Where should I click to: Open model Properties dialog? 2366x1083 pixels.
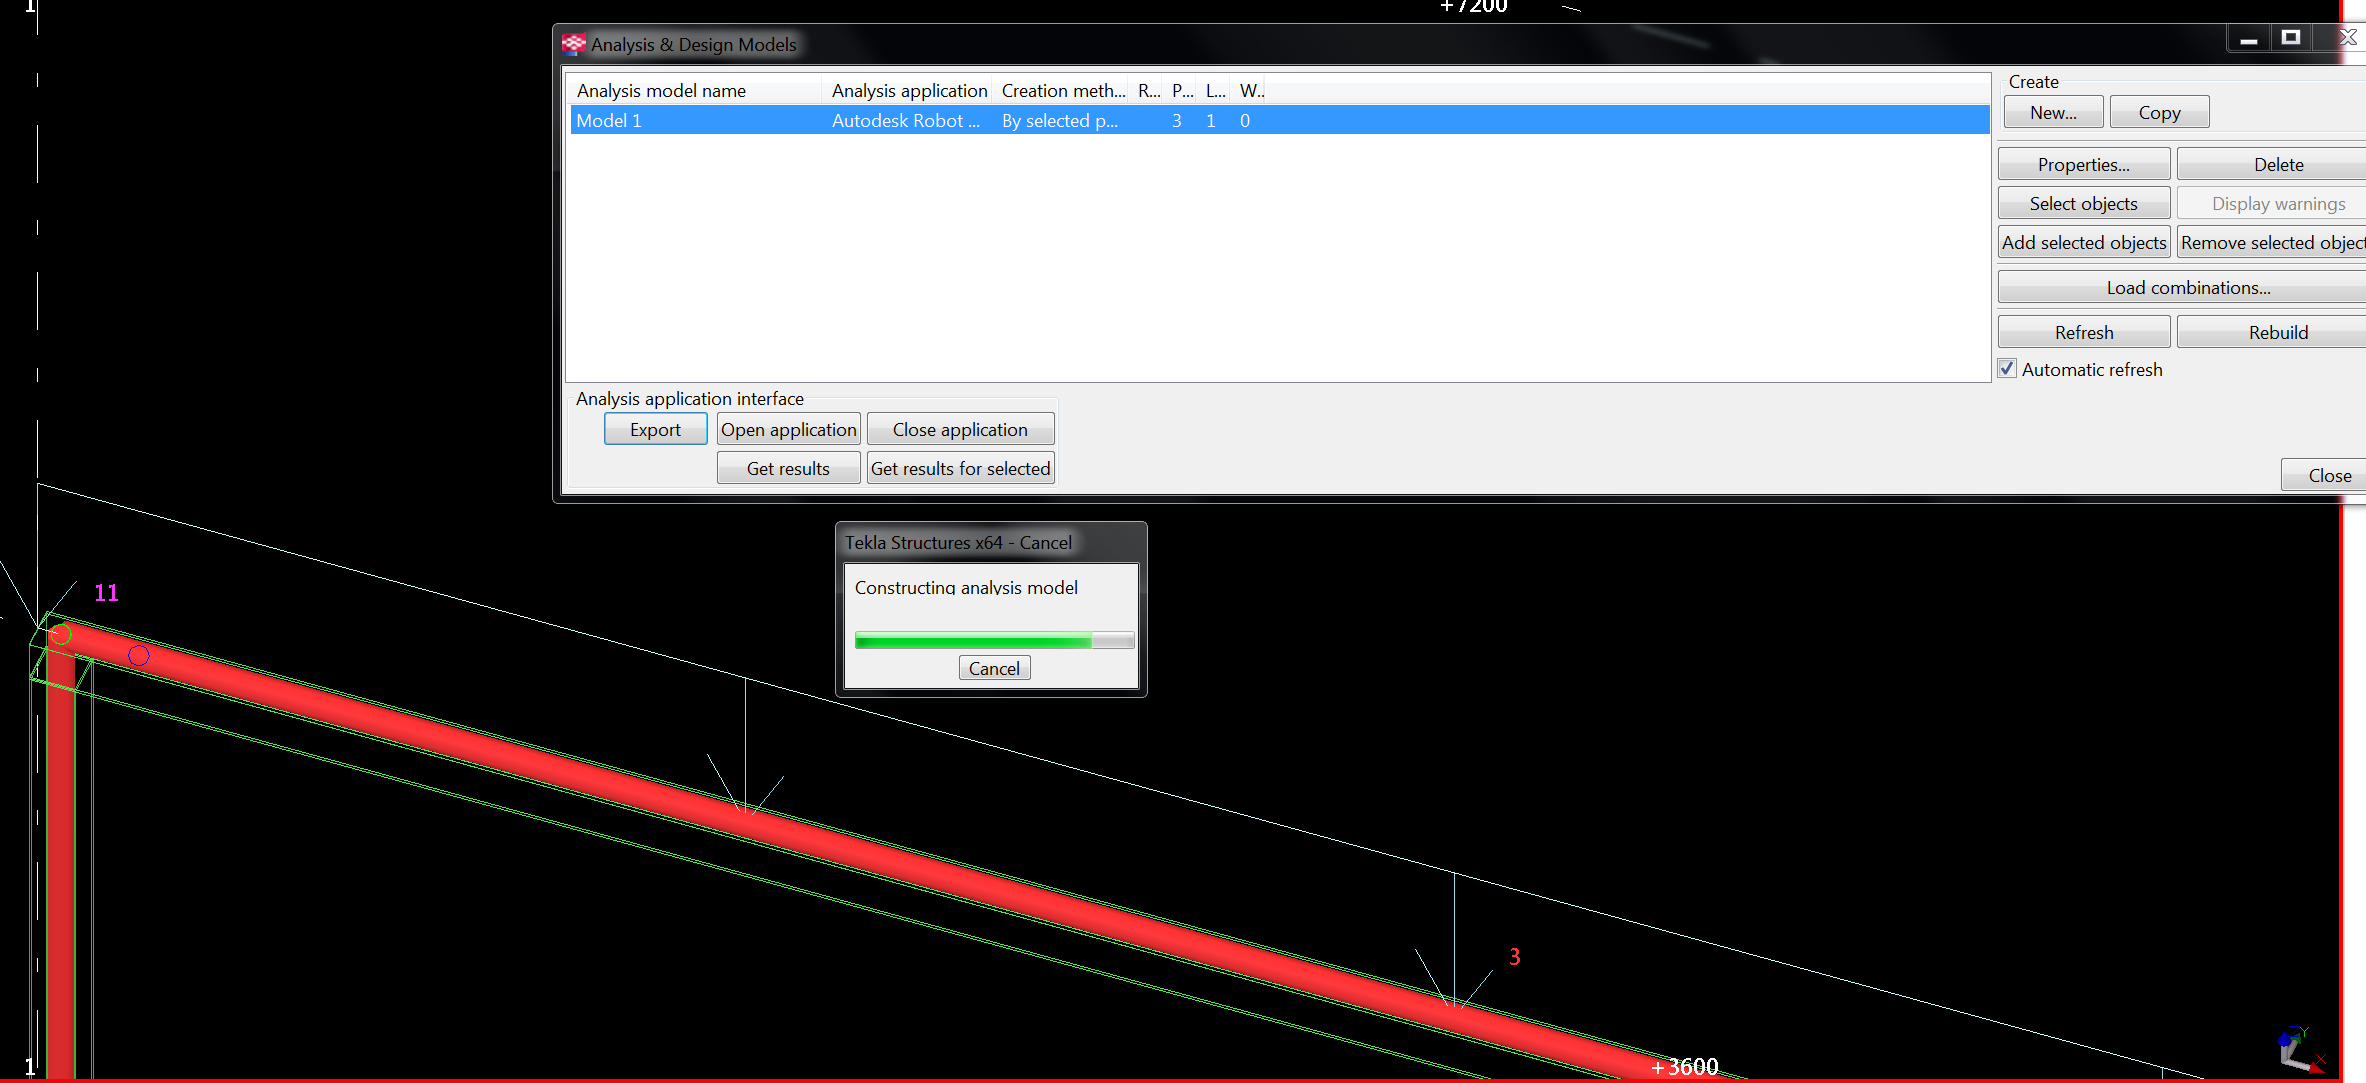(2083, 164)
